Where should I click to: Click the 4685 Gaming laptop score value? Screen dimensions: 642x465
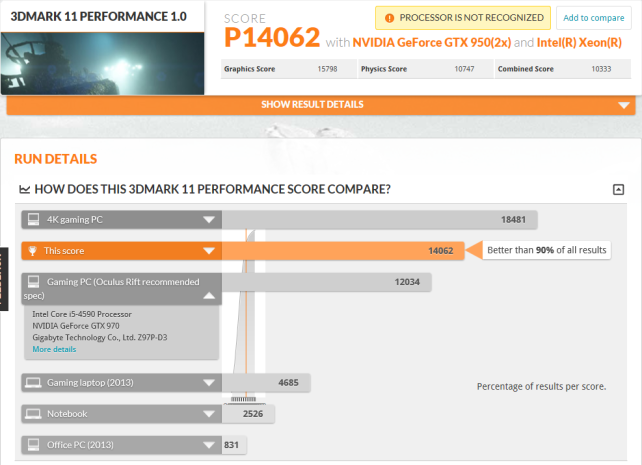point(288,383)
